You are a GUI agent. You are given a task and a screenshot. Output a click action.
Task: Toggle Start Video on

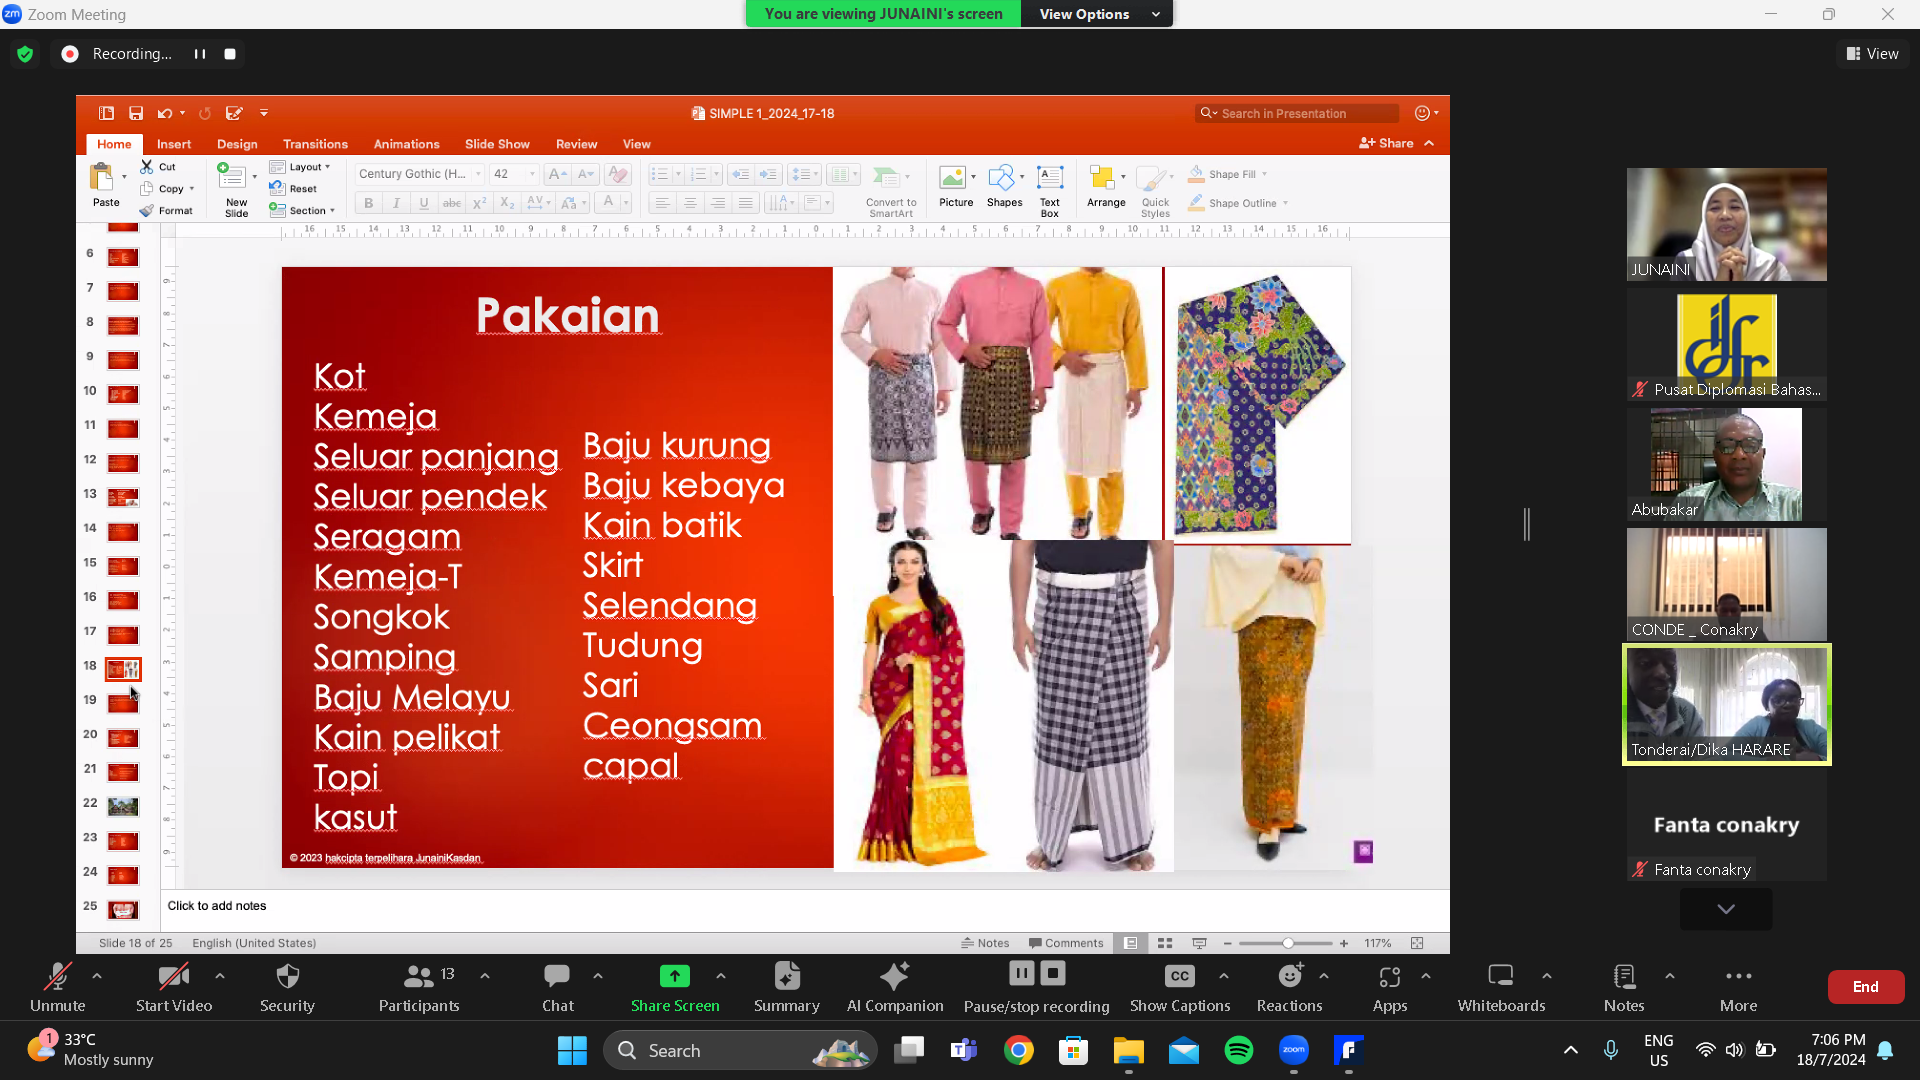(173, 985)
